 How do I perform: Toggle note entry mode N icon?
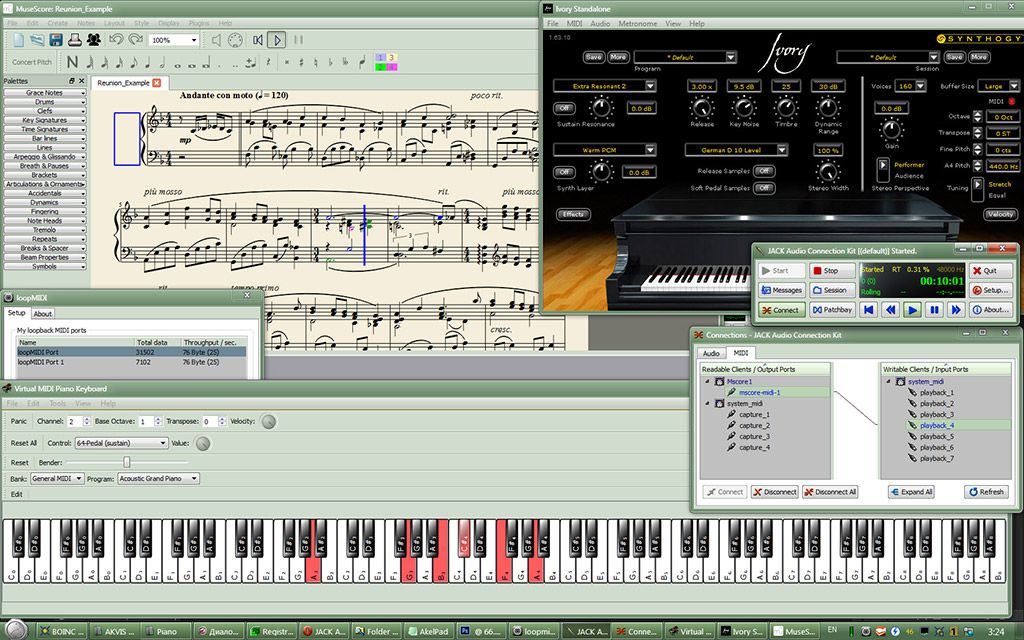(x=72, y=62)
